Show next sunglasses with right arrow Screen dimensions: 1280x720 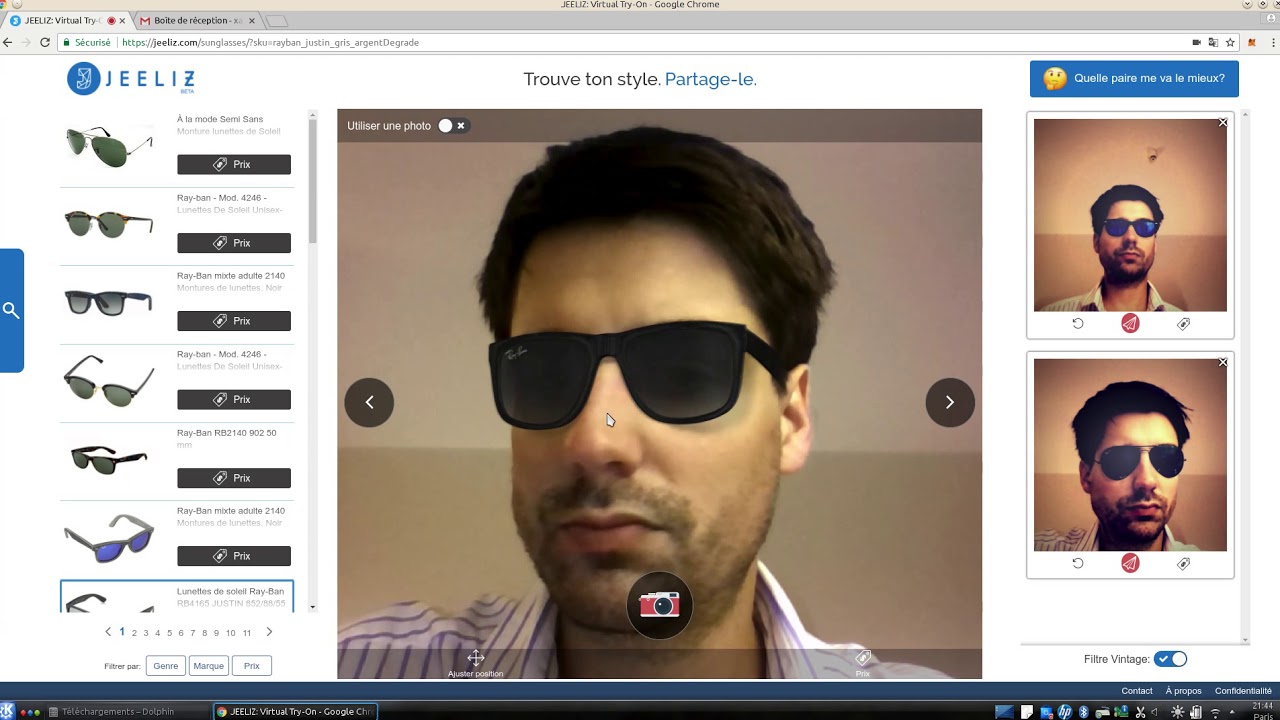click(950, 402)
